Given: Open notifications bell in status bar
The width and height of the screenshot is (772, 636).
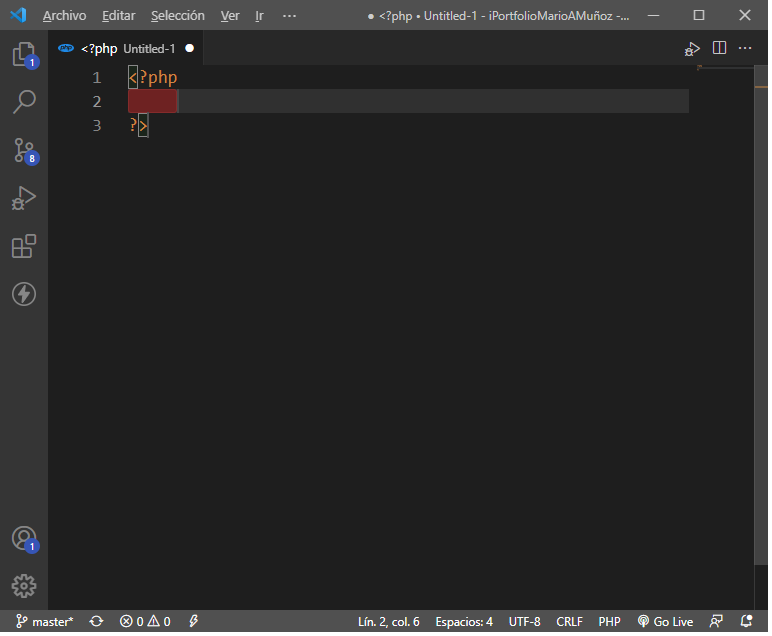Looking at the screenshot, I should coord(746,621).
